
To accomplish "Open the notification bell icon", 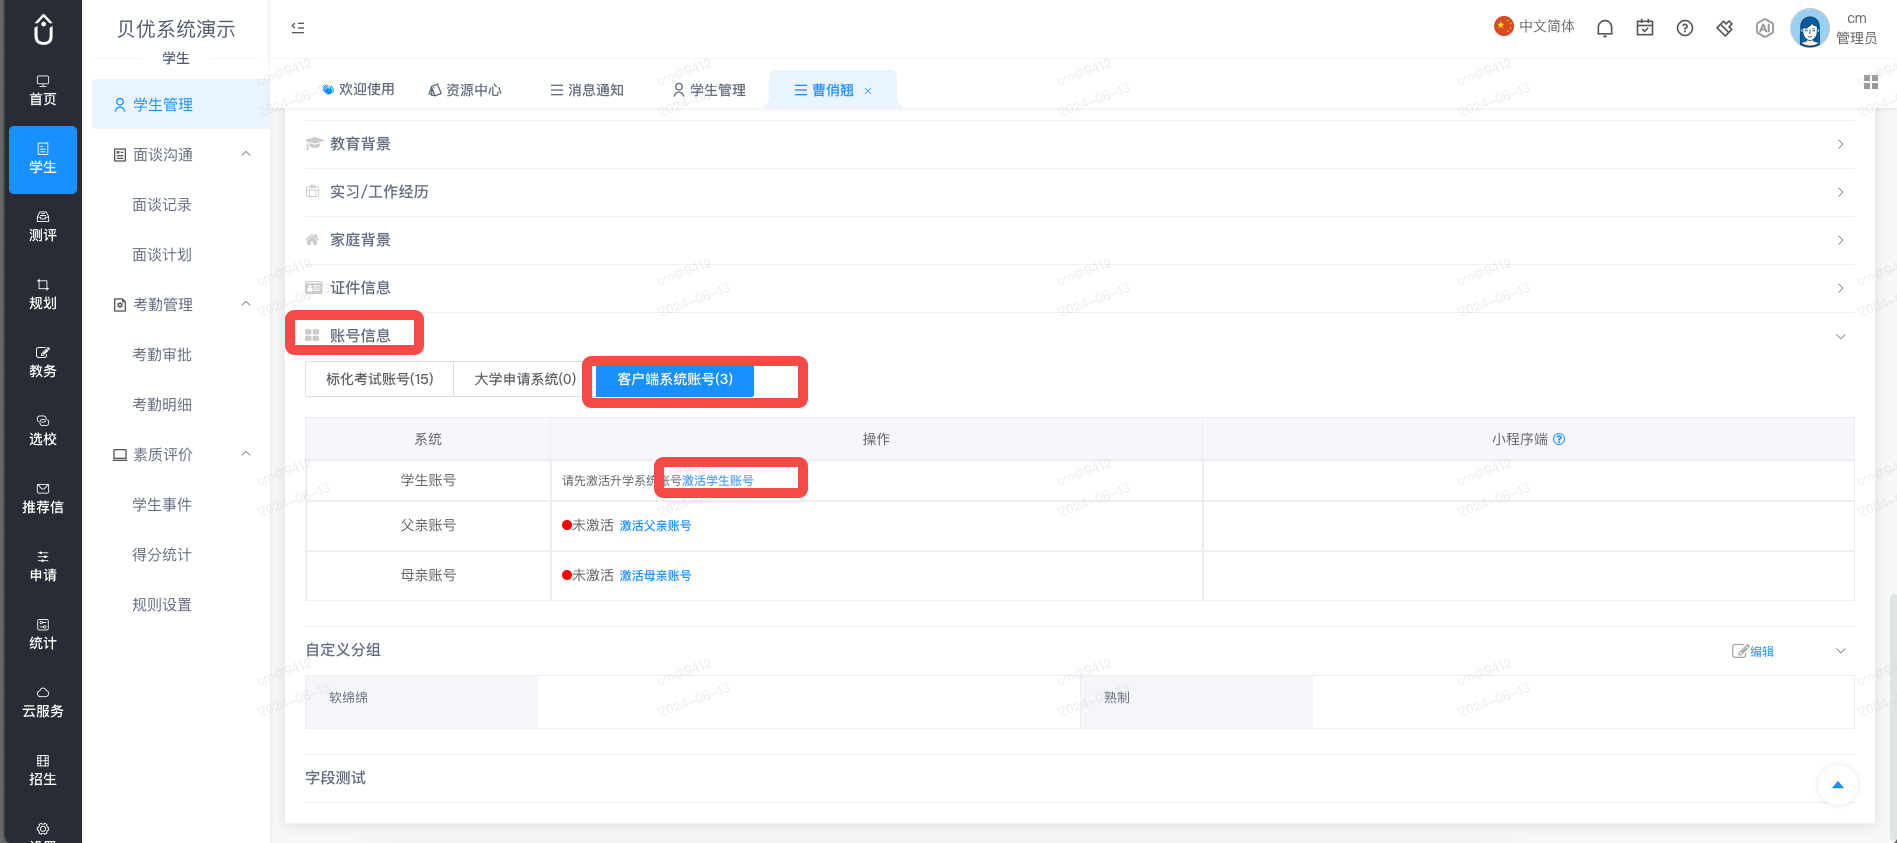I will point(1605,28).
